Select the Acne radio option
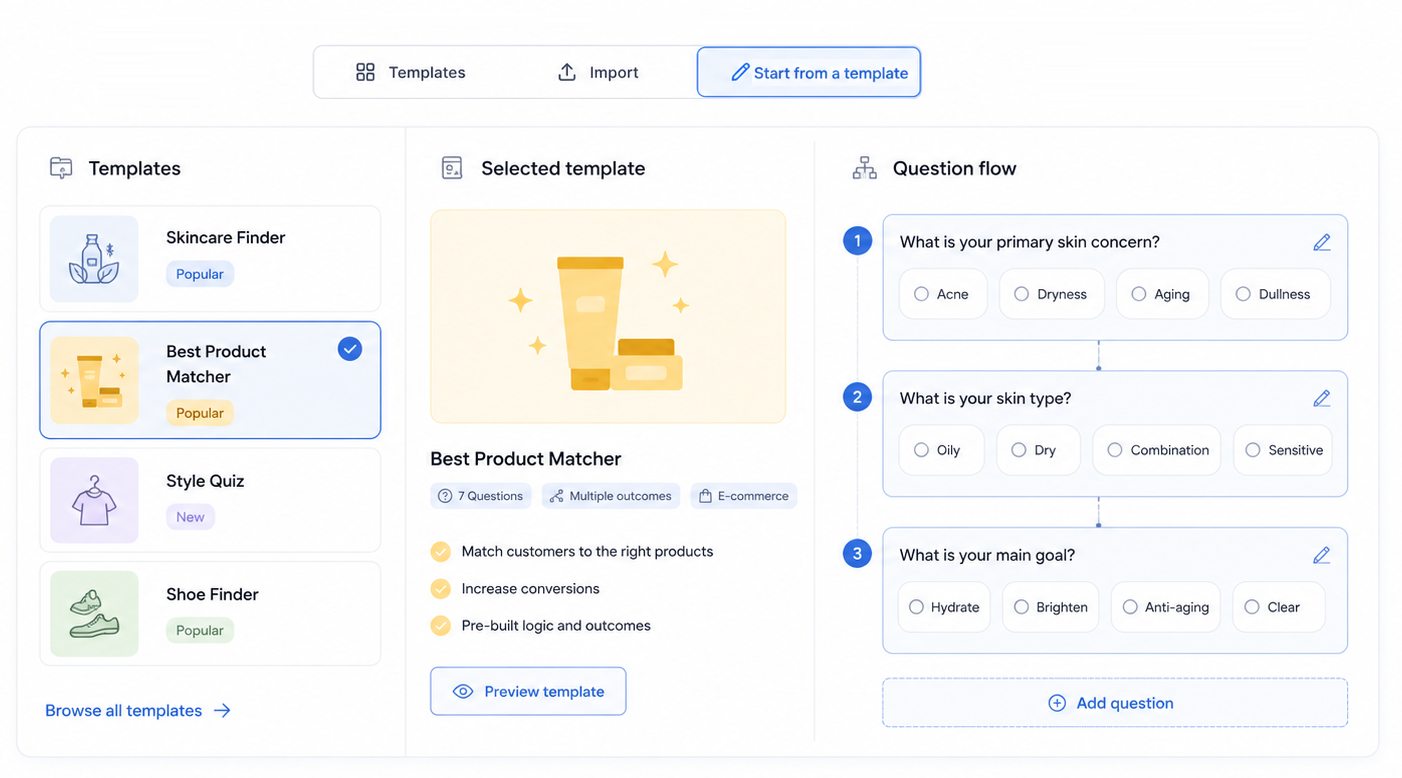 pos(942,294)
